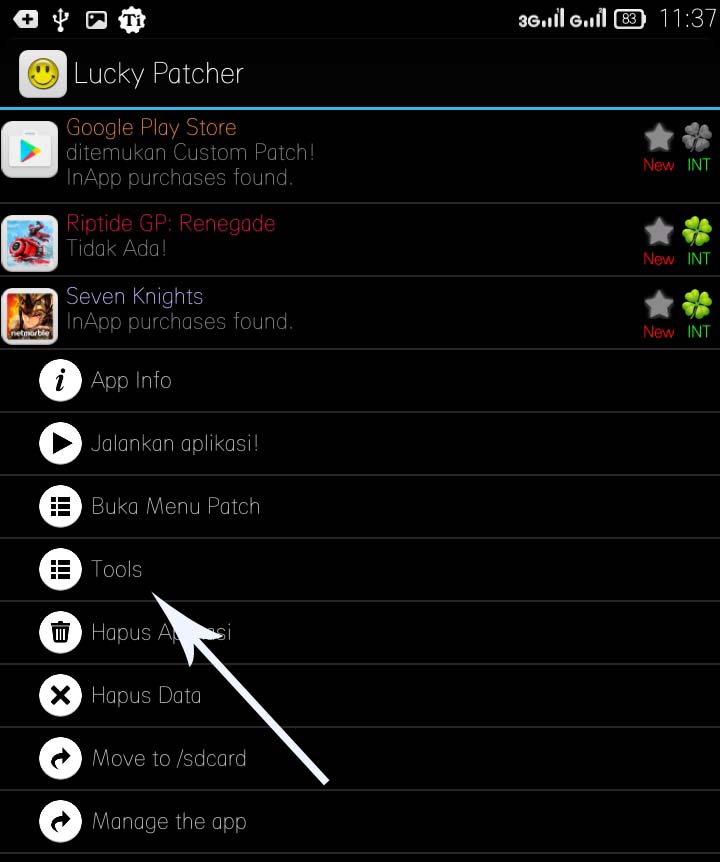This screenshot has height=862, width=720.
Task: Choose Move to /sdcard
Action: [360, 758]
